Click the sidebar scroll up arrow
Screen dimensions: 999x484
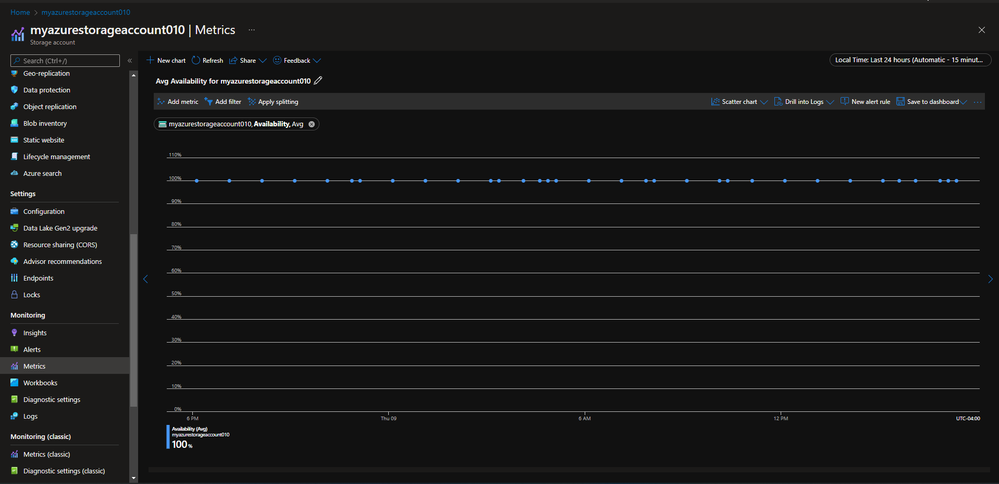(x=133, y=75)
